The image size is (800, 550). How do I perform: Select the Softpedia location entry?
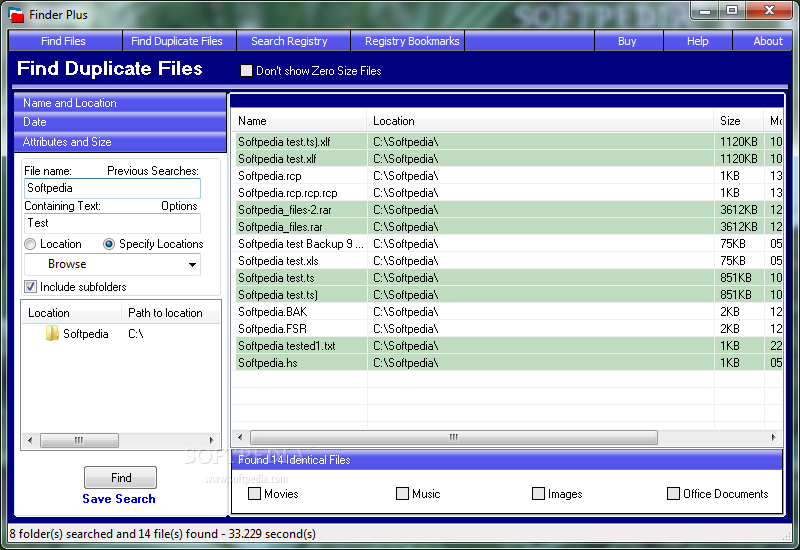click(85, 334)
